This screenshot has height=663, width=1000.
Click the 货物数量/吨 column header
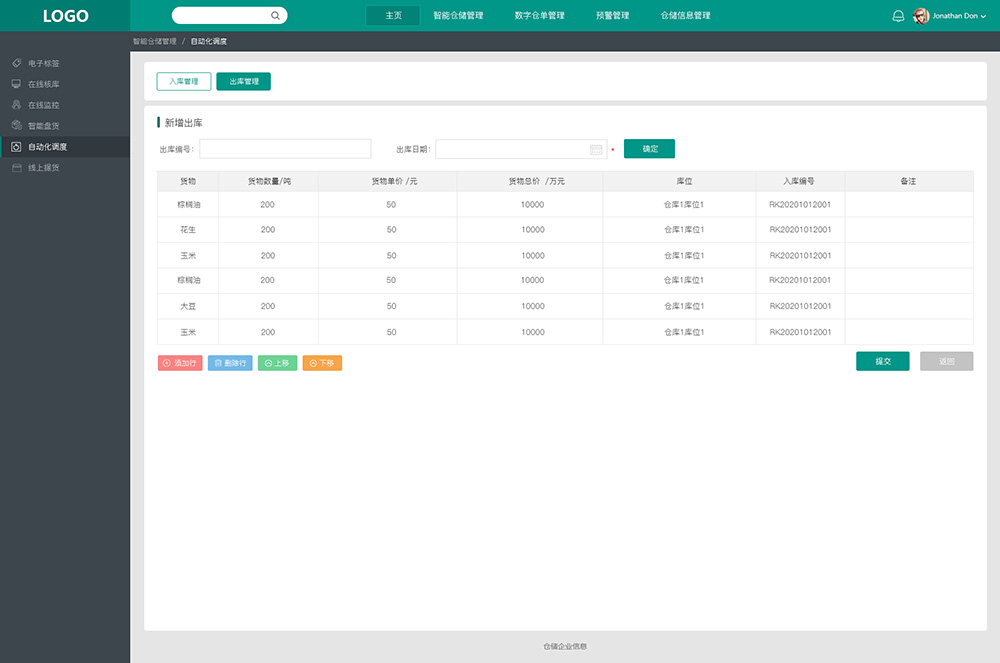268,181
